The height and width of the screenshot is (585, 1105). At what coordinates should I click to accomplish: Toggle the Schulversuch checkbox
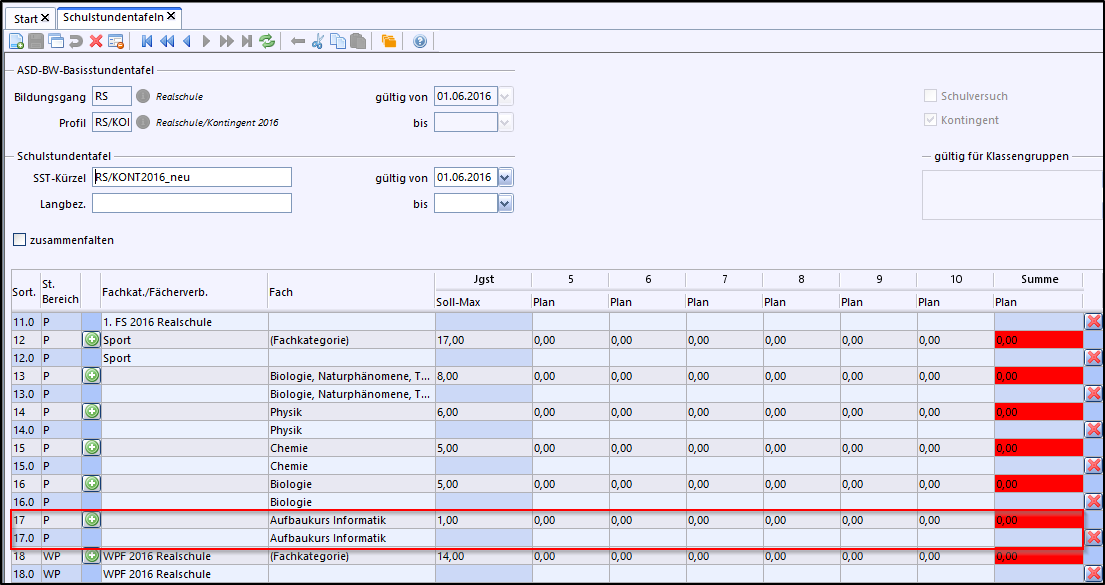click(931, 96)
